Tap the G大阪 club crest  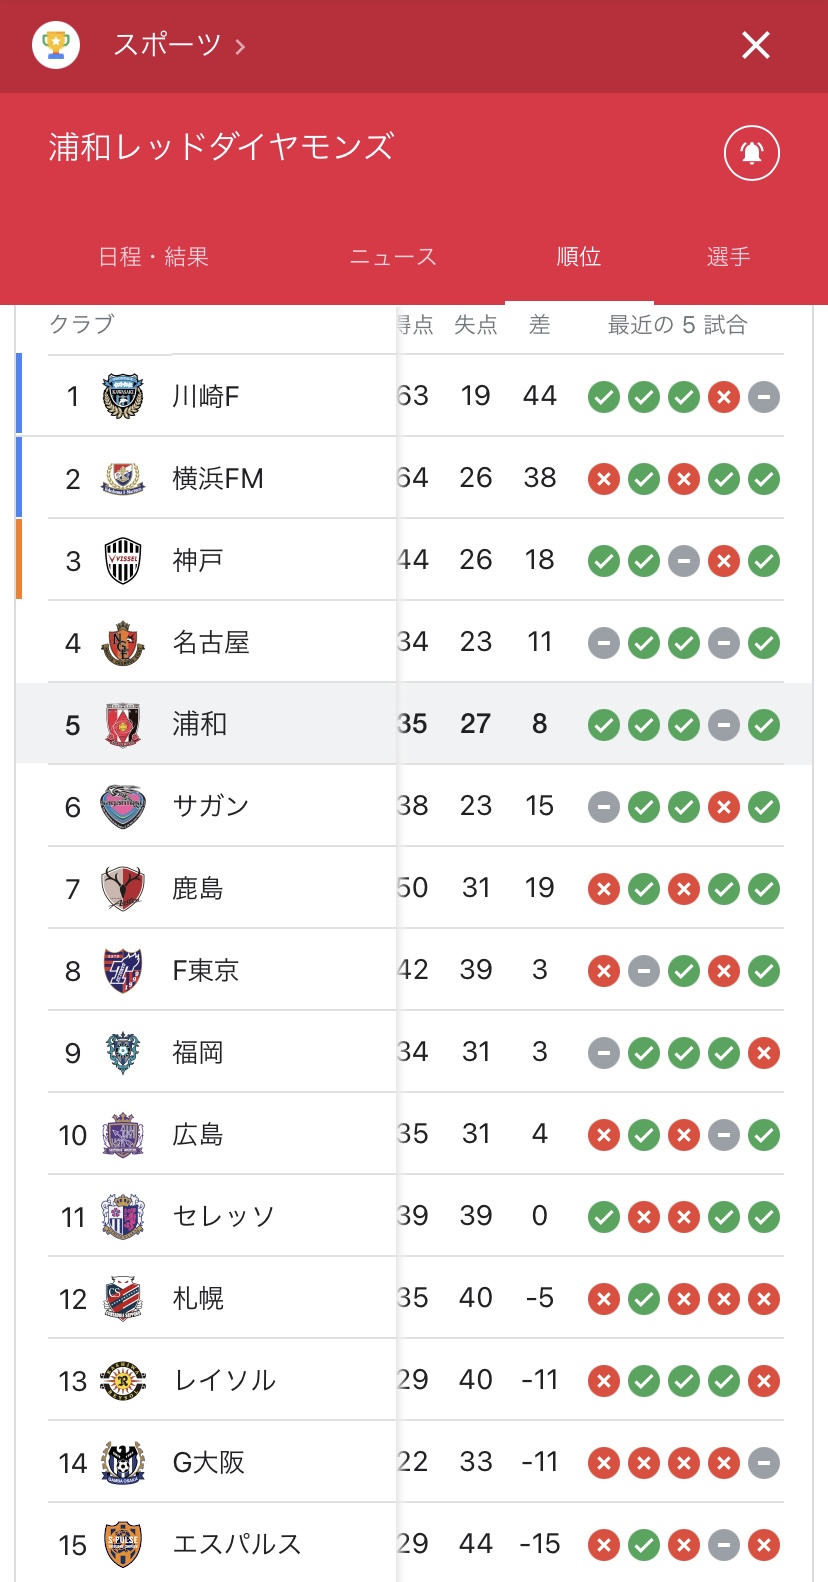123,1462
